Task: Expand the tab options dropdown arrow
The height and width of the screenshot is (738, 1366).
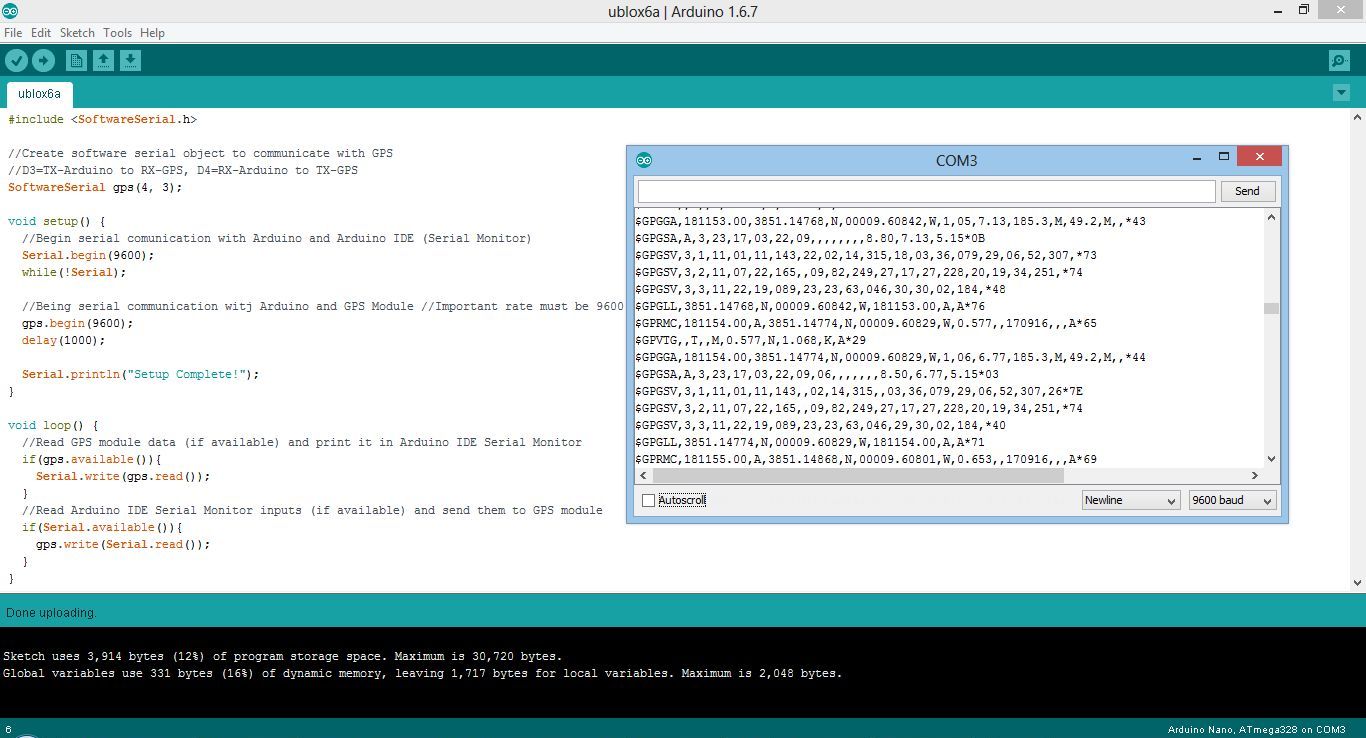Action: [1341, 93]
